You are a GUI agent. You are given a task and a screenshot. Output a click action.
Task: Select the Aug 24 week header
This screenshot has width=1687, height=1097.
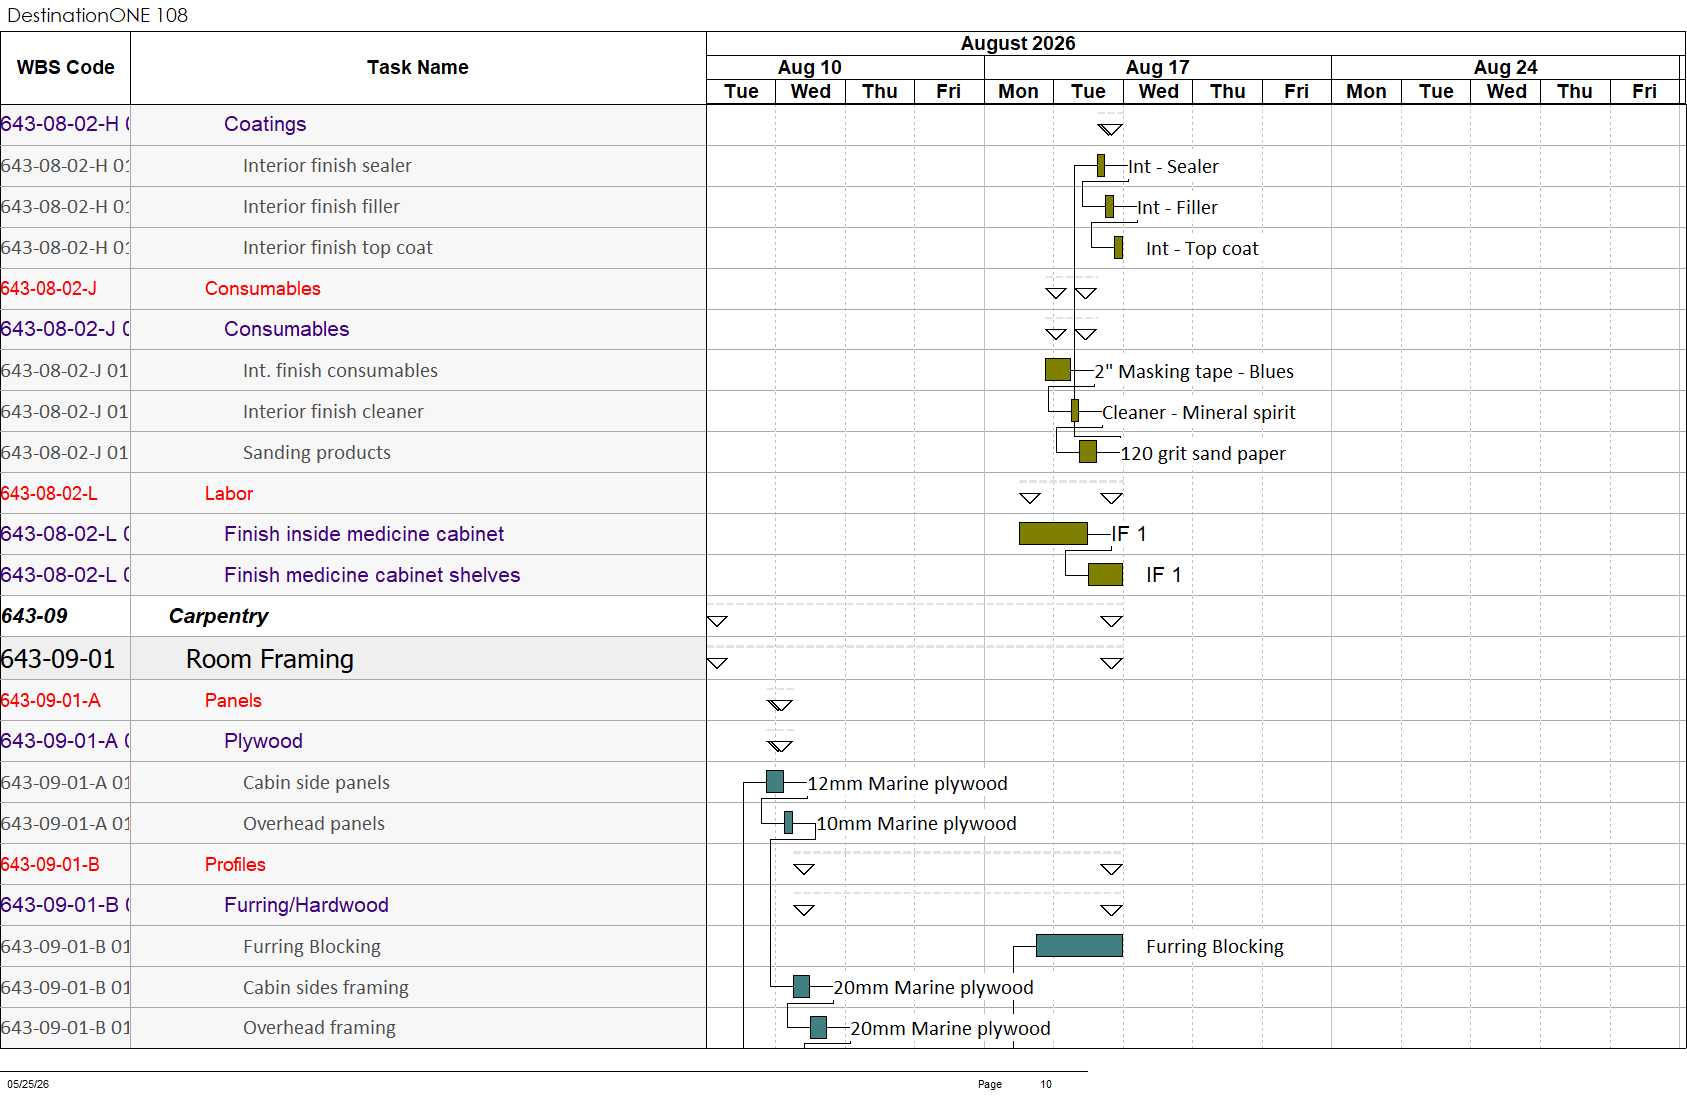coord(1505,67)
